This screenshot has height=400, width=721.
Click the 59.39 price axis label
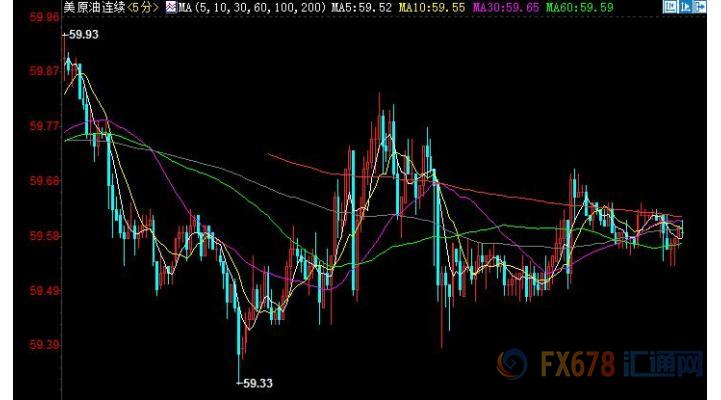(x=43, y=344)
